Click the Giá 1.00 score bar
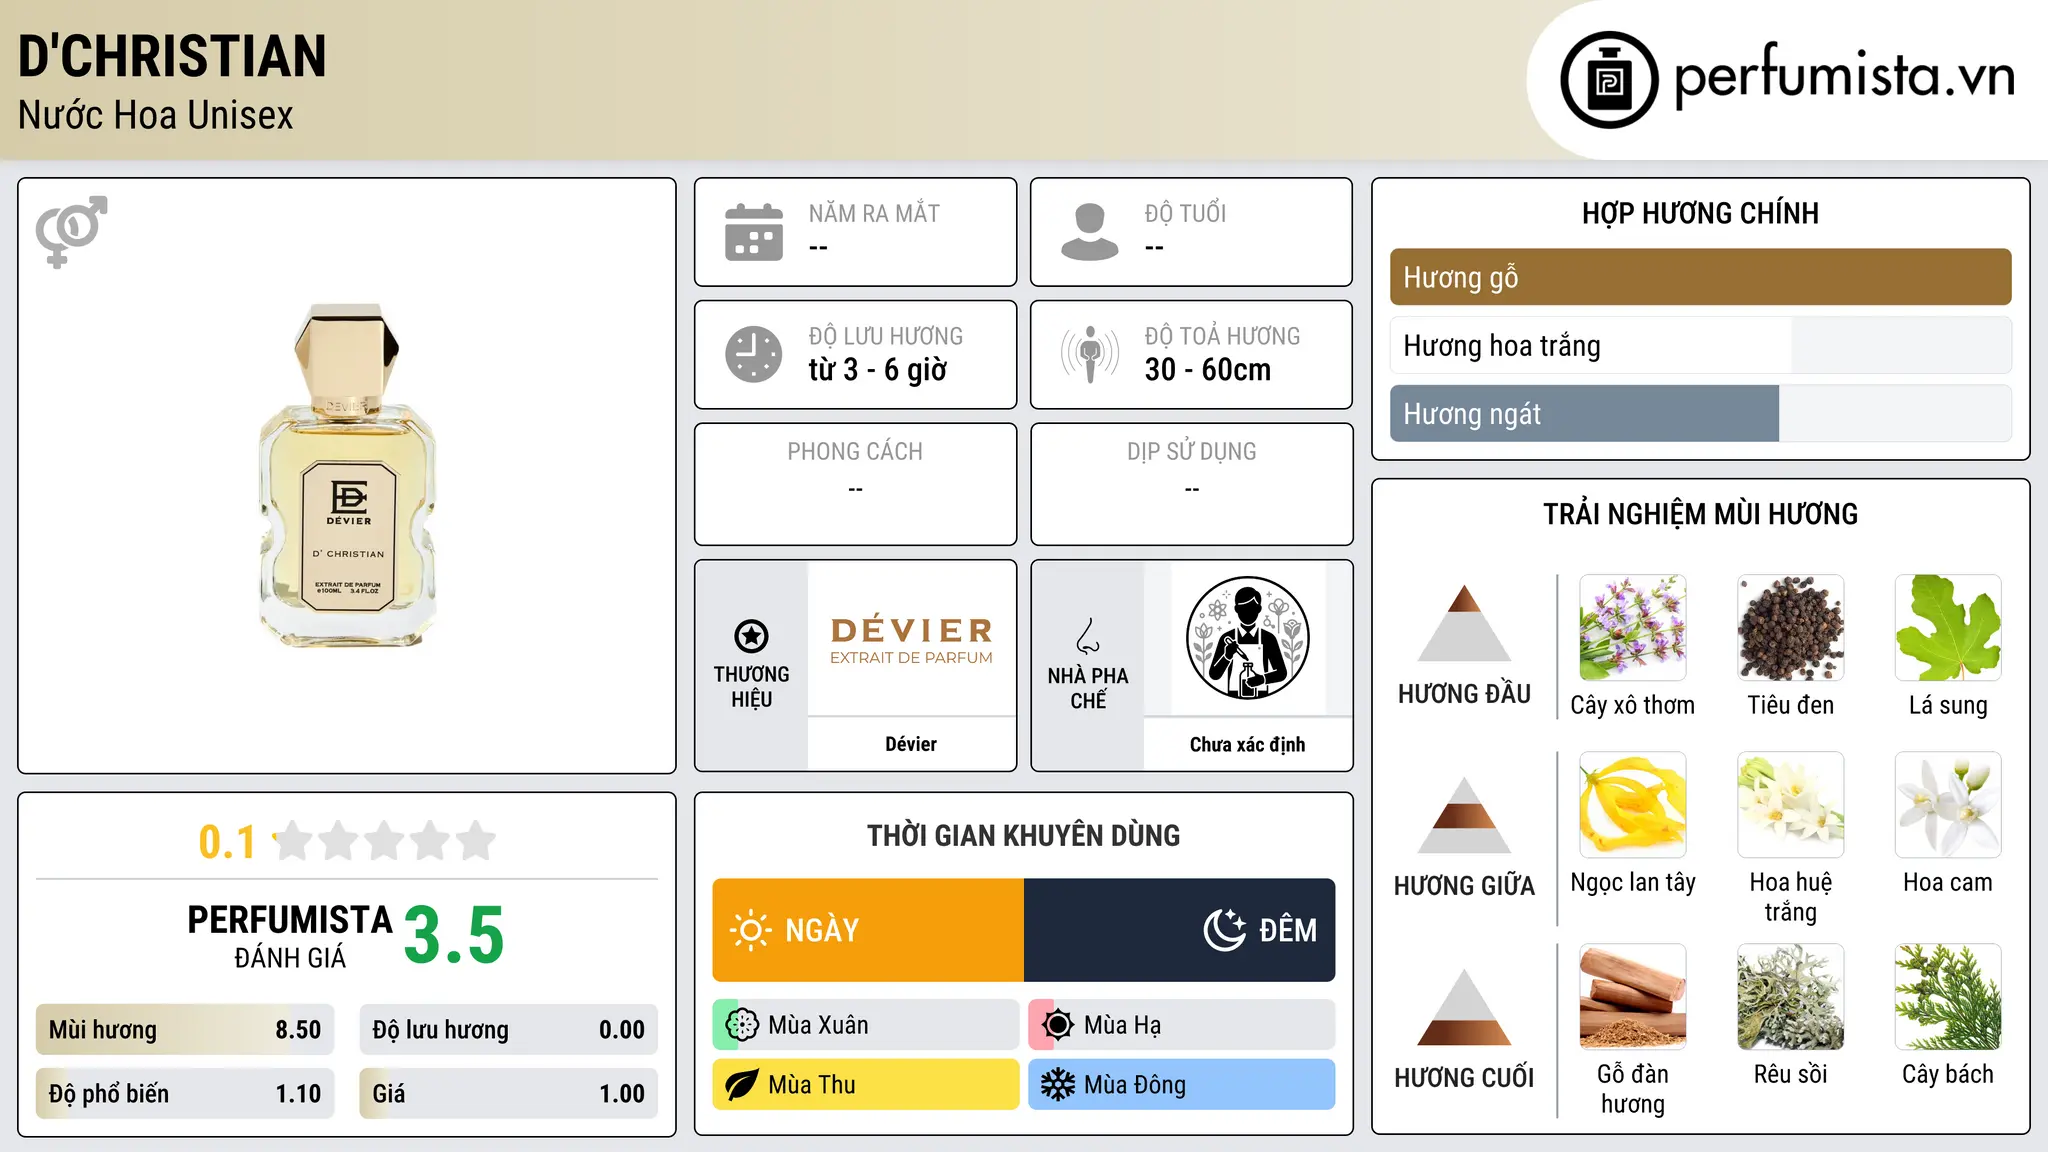 coord(508,1094)
